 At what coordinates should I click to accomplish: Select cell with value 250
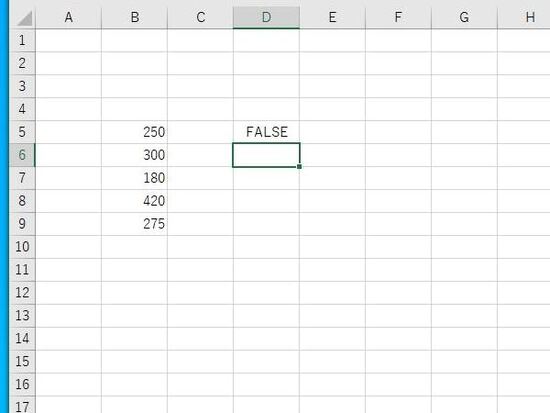[135, 132]
